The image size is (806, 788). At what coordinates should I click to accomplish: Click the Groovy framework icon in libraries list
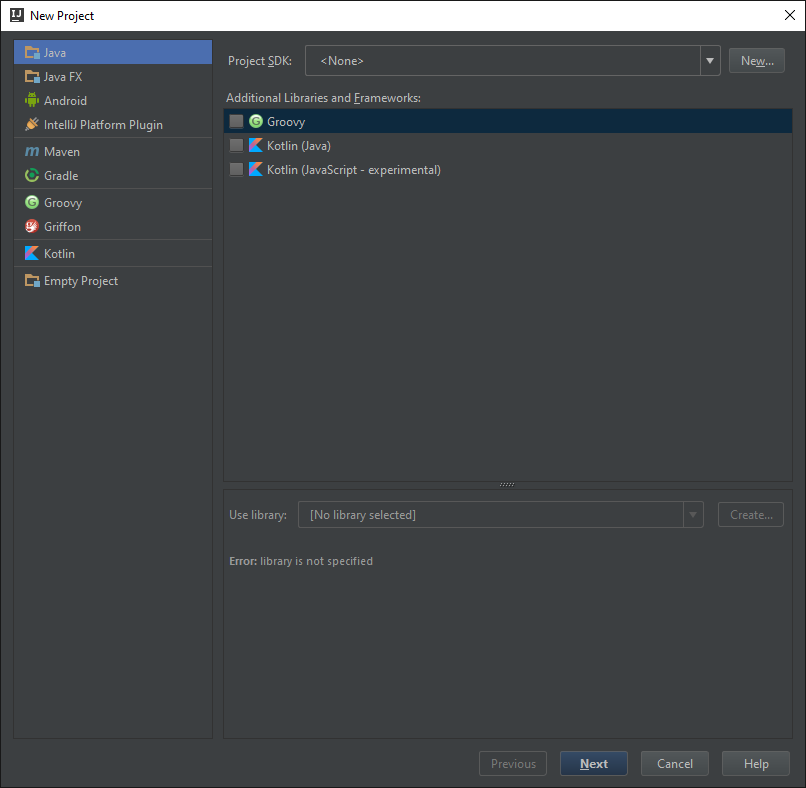[x=255, y=121]
